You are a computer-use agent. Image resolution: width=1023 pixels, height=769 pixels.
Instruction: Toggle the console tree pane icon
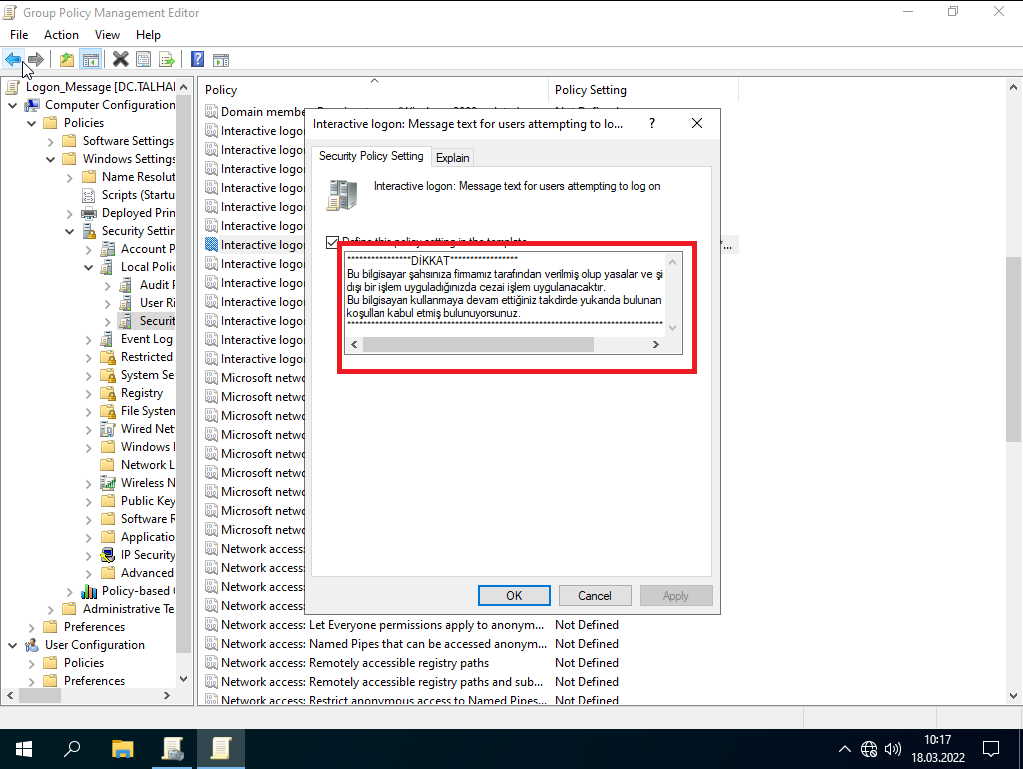click(x=91, y=60)
